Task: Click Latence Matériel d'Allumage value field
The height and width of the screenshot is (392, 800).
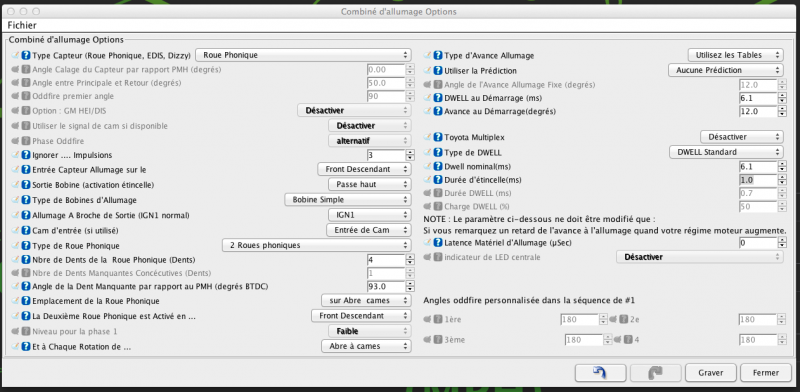Action: coord(758,243)
